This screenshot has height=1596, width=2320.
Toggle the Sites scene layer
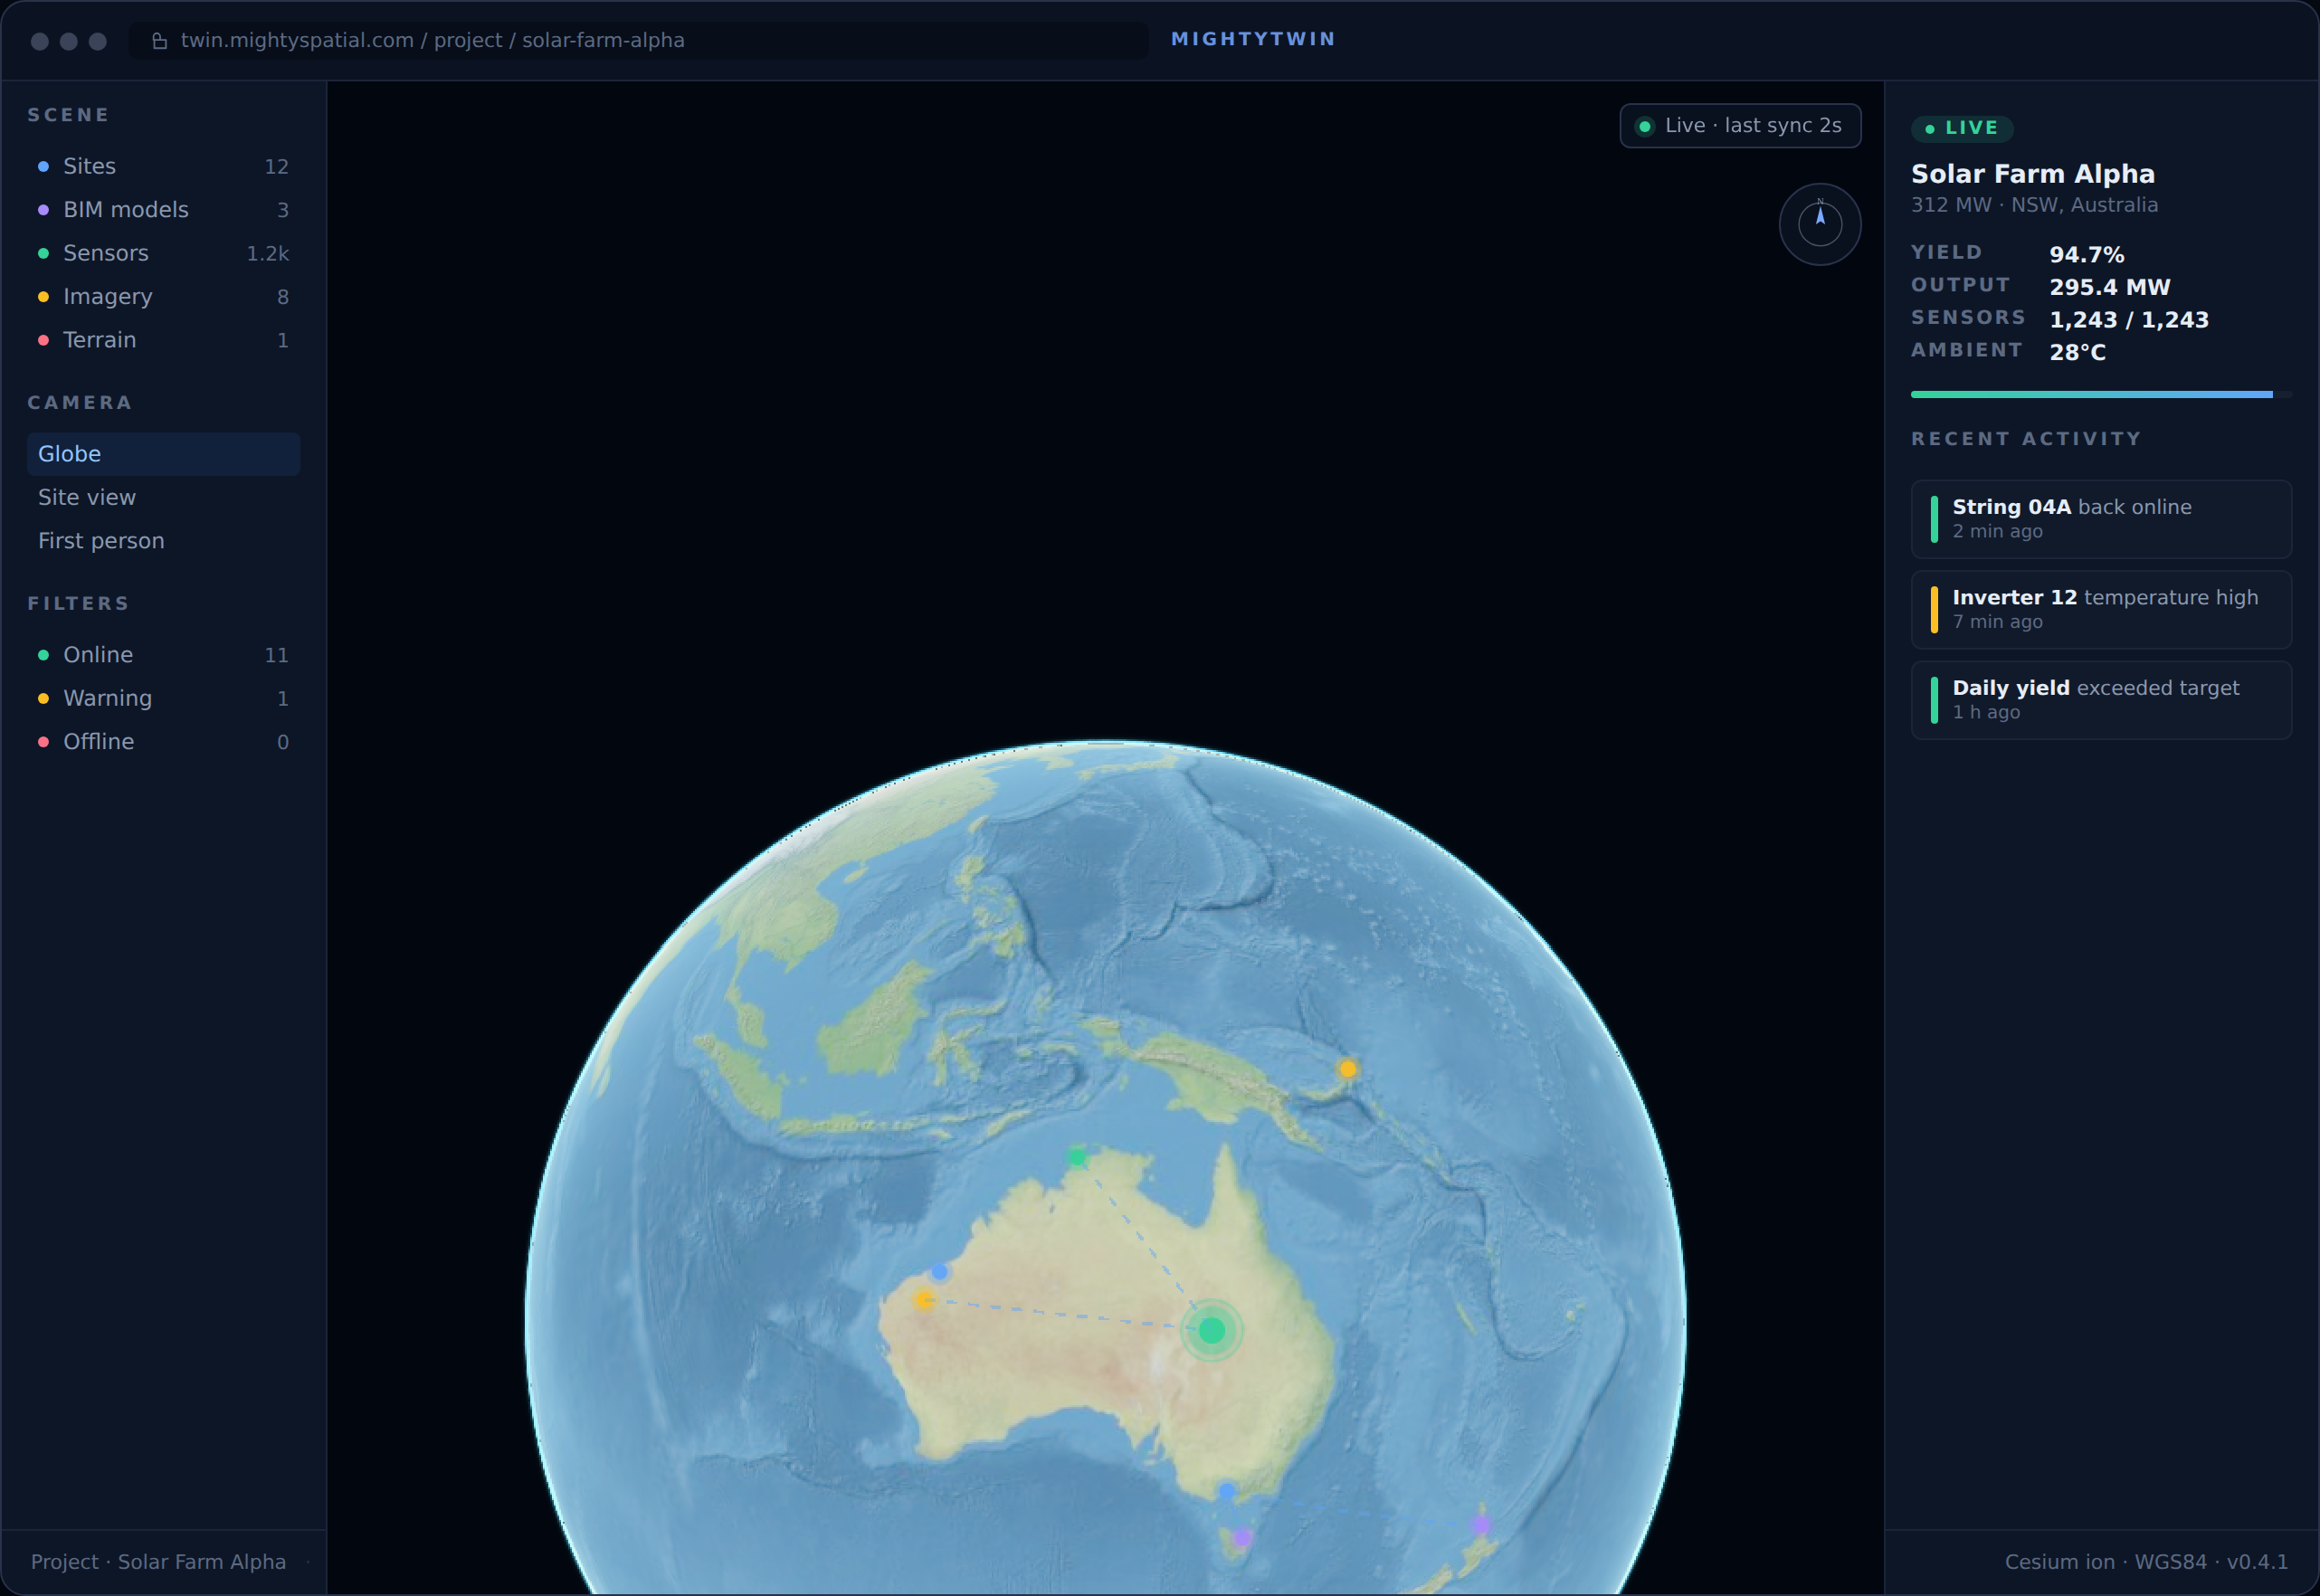point(163,166)
